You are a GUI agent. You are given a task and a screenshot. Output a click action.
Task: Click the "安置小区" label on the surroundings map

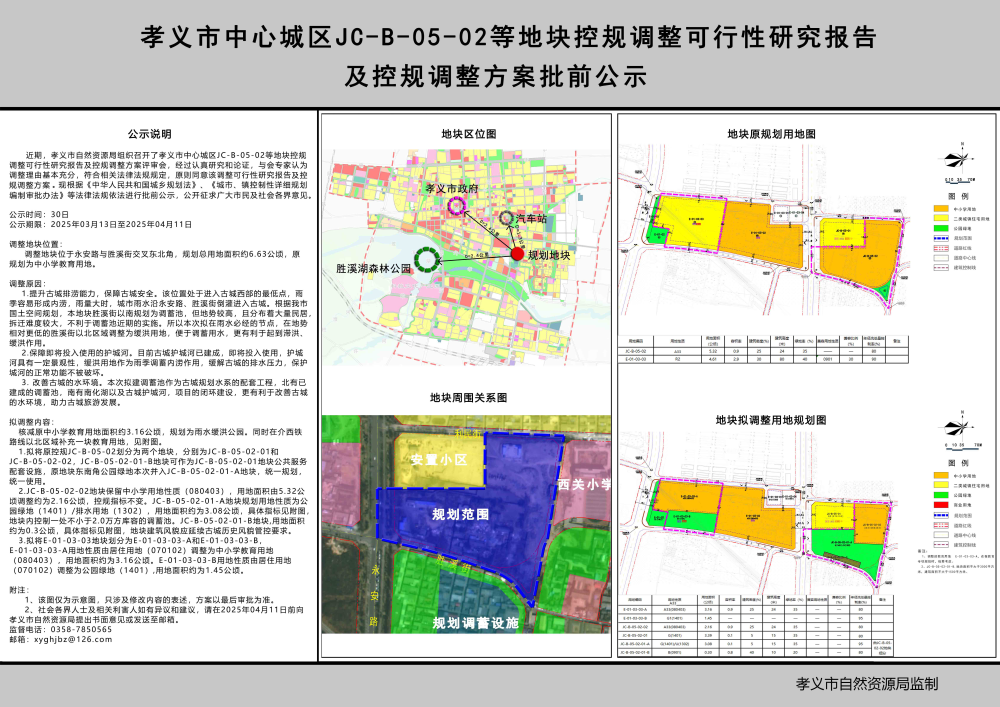439,460
